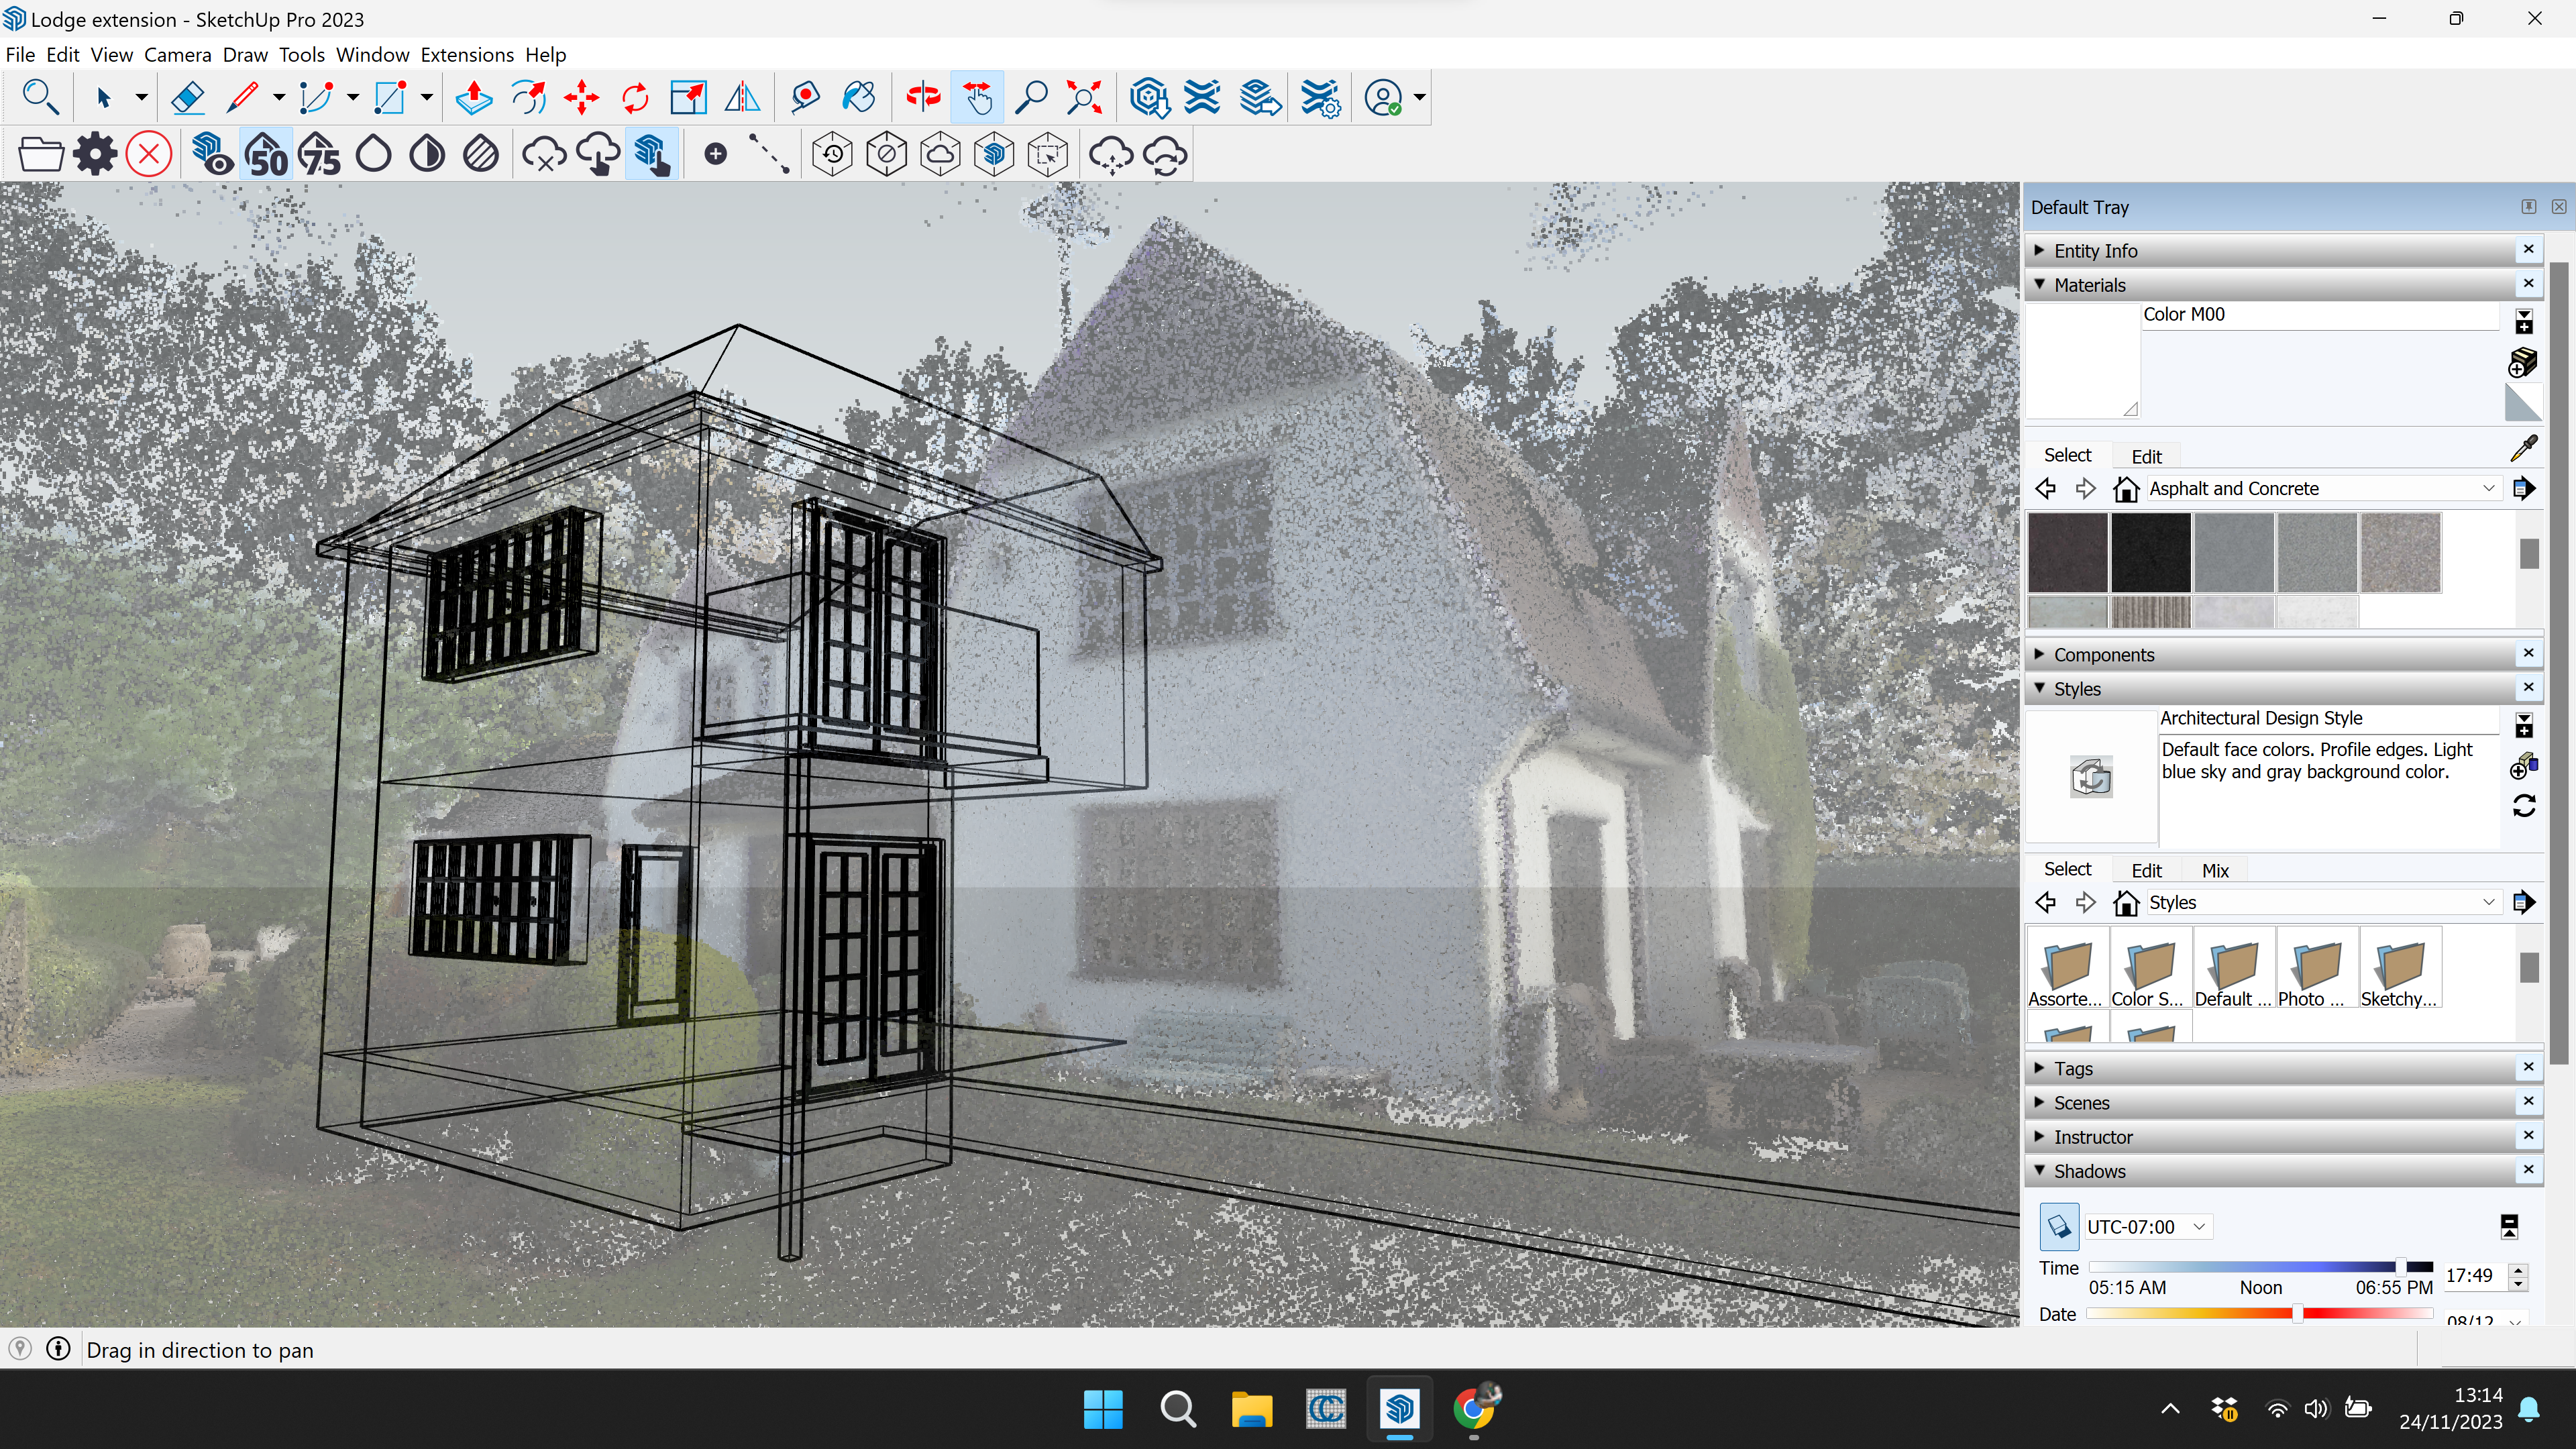Select the Eraser tool
Viewport: 2576px width, 1449px height.
188,98
